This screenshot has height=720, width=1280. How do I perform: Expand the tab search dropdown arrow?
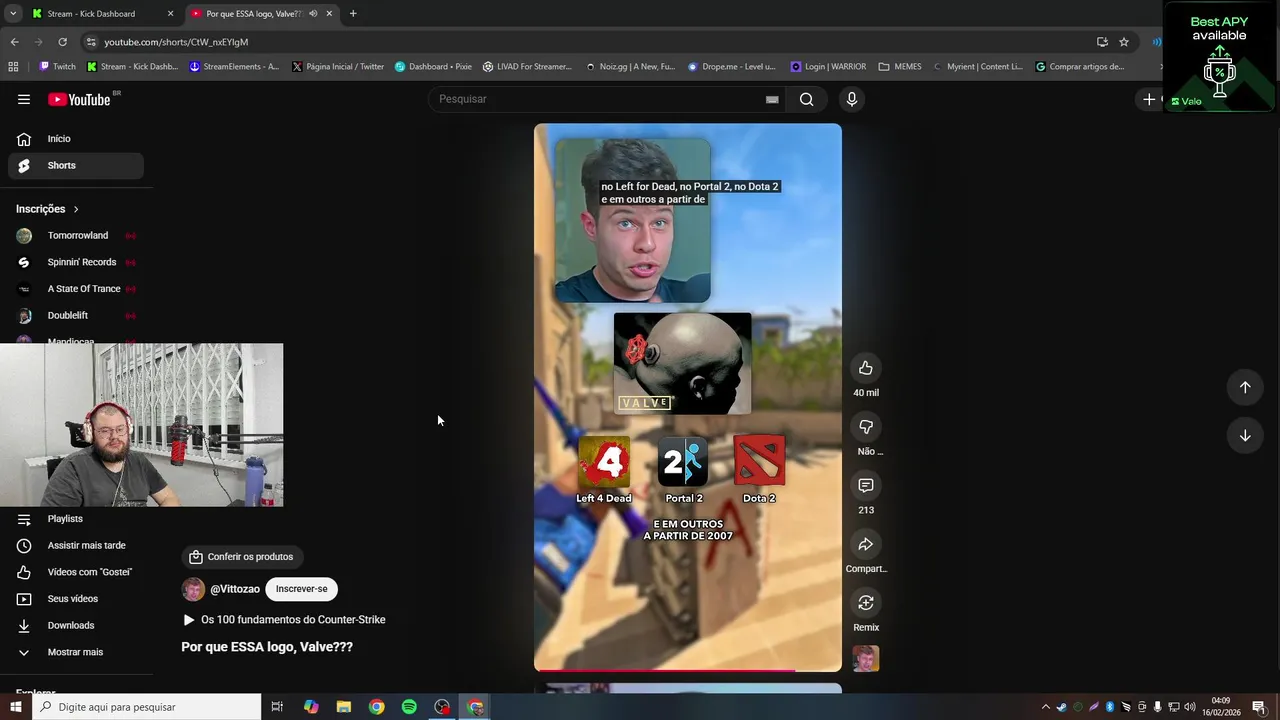coord(13,14)
